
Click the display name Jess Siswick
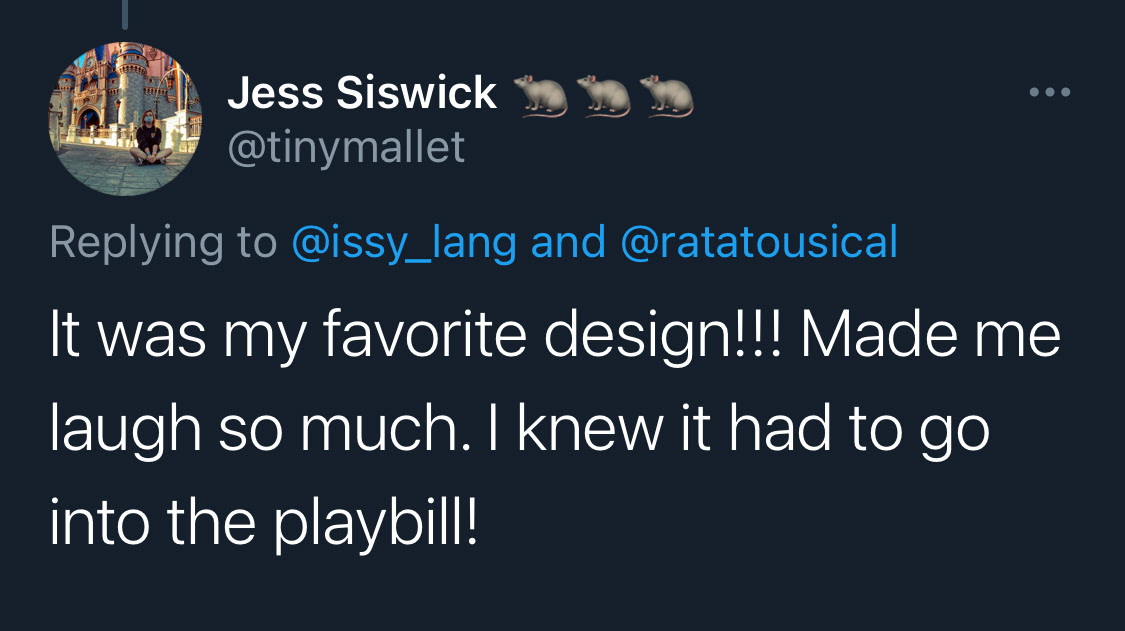tap(362, 94)
